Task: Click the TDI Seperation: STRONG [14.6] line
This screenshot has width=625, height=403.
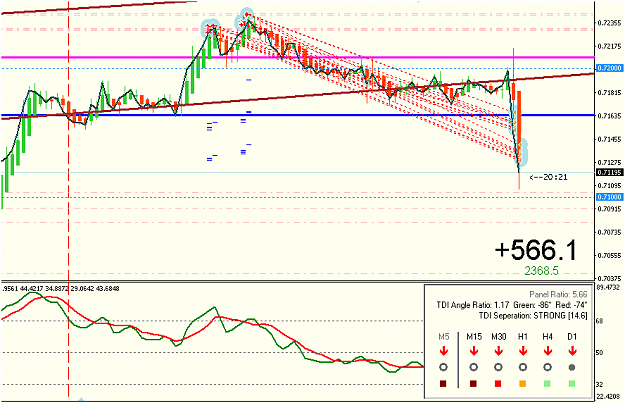Action: tap(533, 316)
